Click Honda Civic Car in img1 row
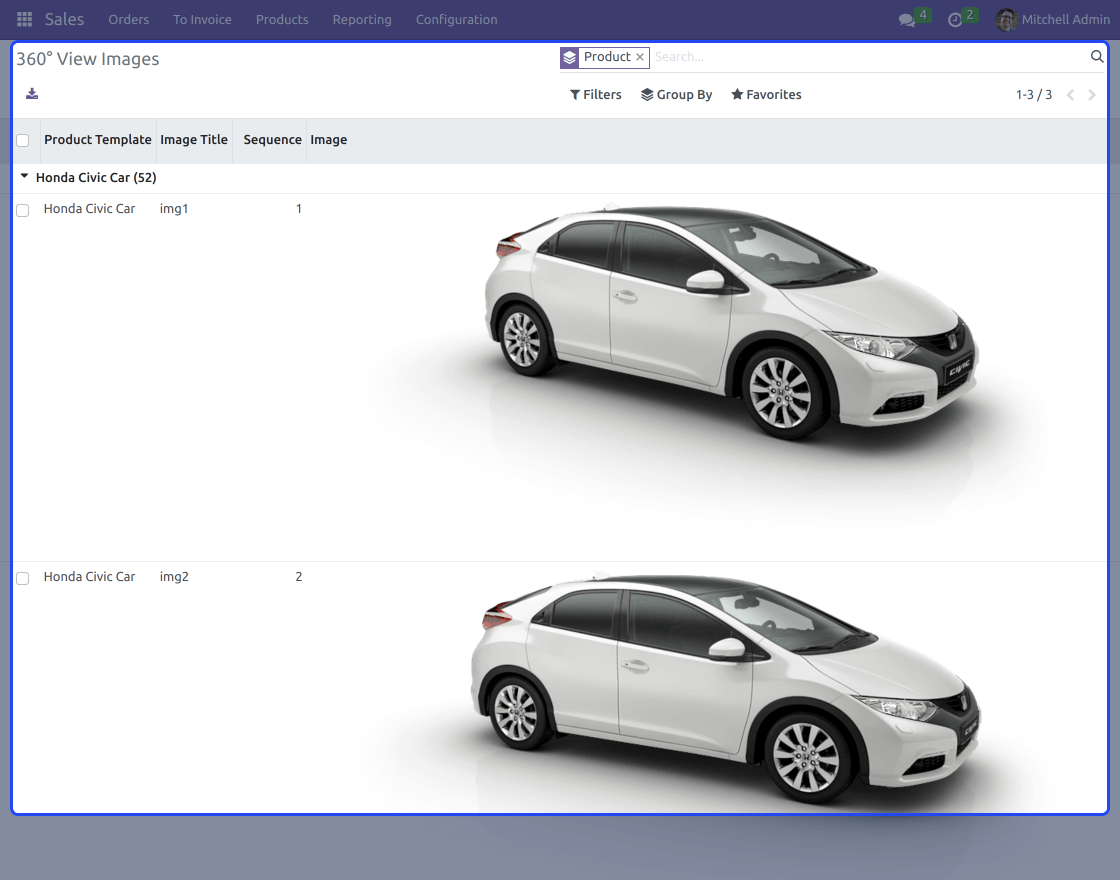This screenshot has width=1120, height=880. 89,209
